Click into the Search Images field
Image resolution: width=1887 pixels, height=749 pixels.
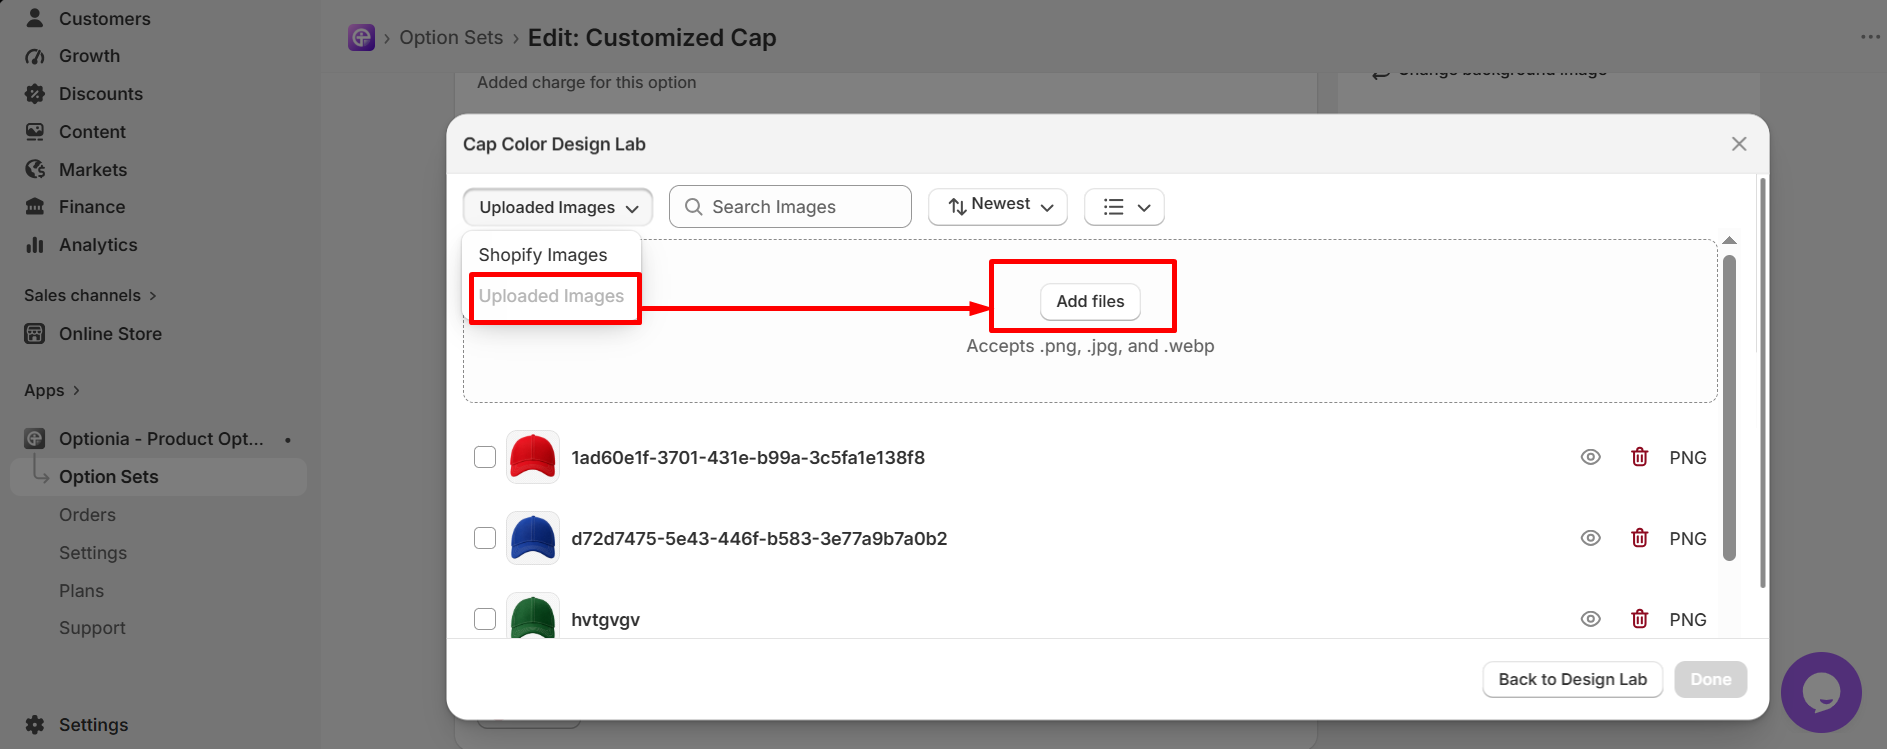790,207
